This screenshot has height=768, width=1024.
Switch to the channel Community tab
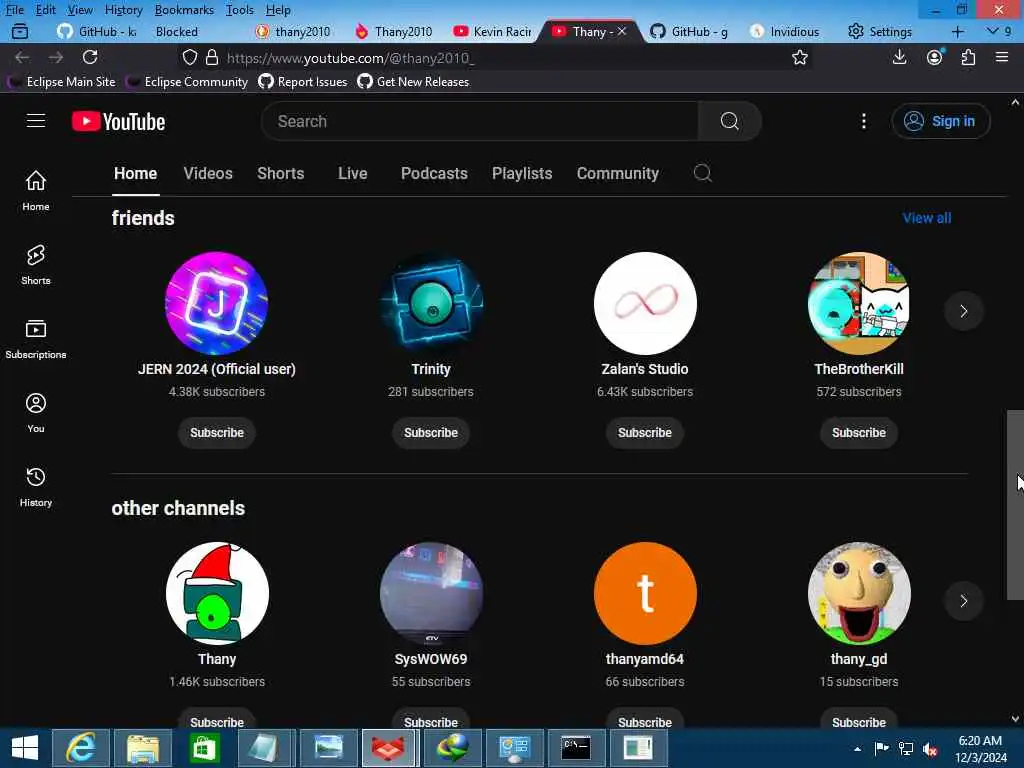click(x=618, y=174)
